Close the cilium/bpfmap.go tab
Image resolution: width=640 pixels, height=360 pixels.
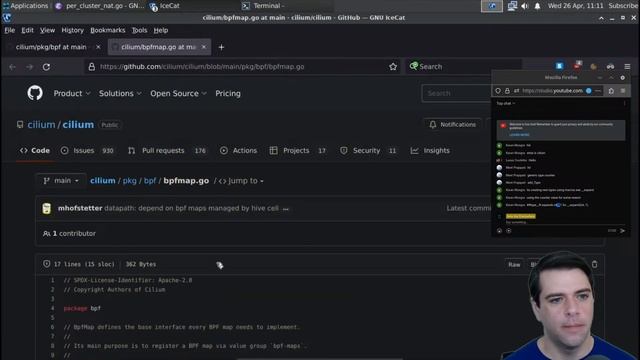204,47
